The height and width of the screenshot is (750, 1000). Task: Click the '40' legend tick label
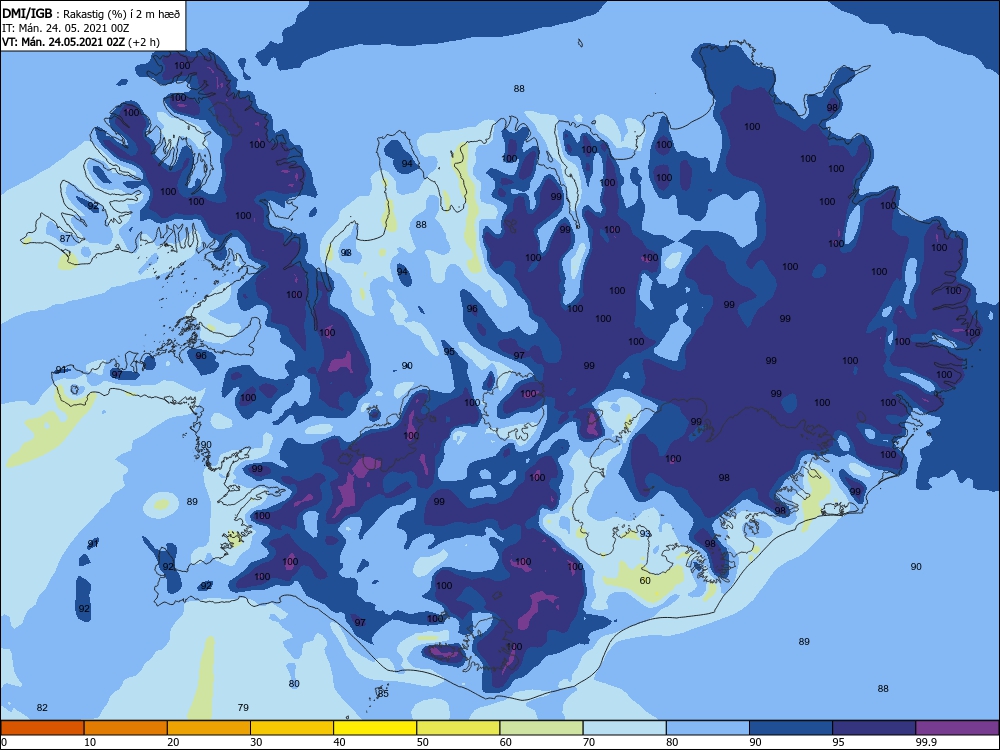pyautogui.click(x=339, y=742)
